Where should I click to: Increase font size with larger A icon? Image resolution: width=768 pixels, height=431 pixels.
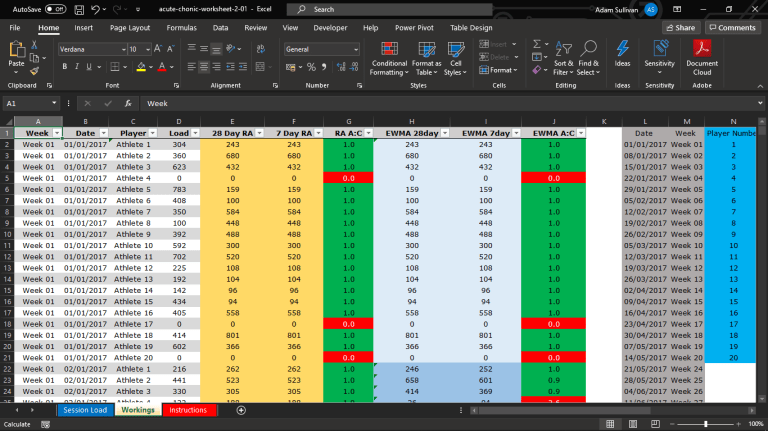(x=158, y=49)
